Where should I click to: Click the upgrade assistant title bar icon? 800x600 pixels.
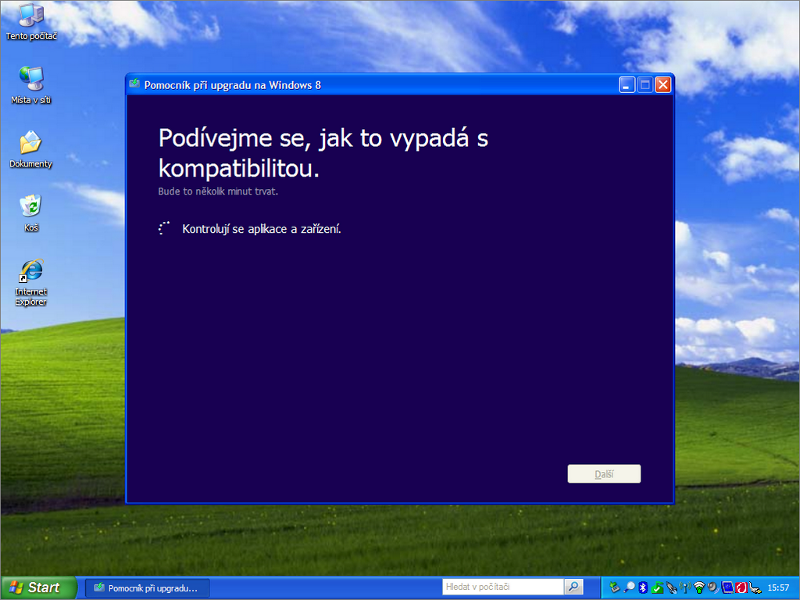135,85
